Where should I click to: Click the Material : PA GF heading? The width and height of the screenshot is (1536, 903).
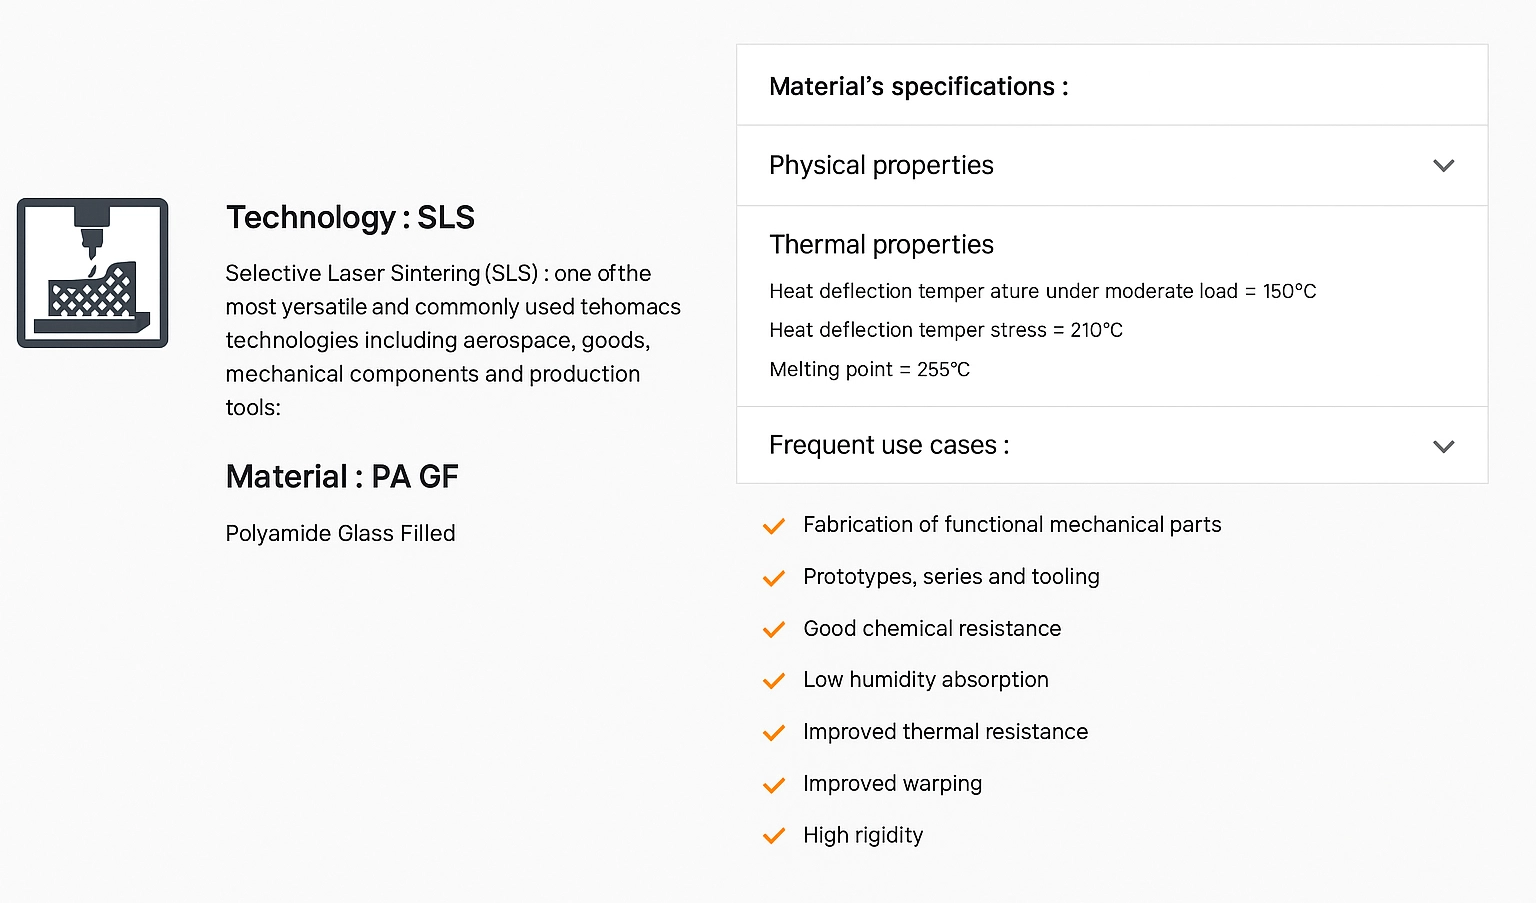coord(342,477)
